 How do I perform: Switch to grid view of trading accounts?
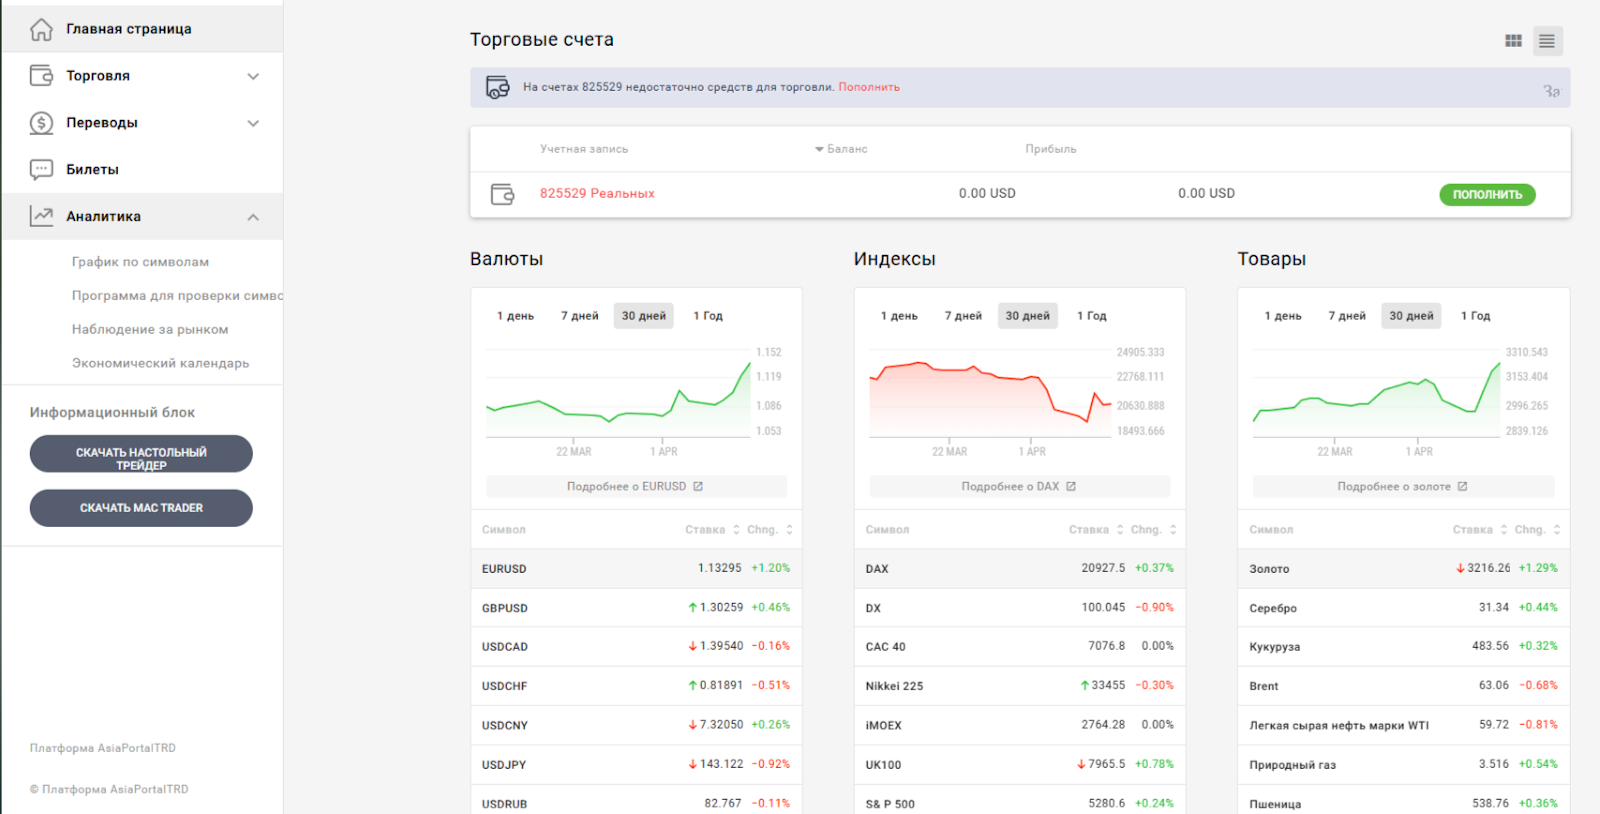point(1513,41)
